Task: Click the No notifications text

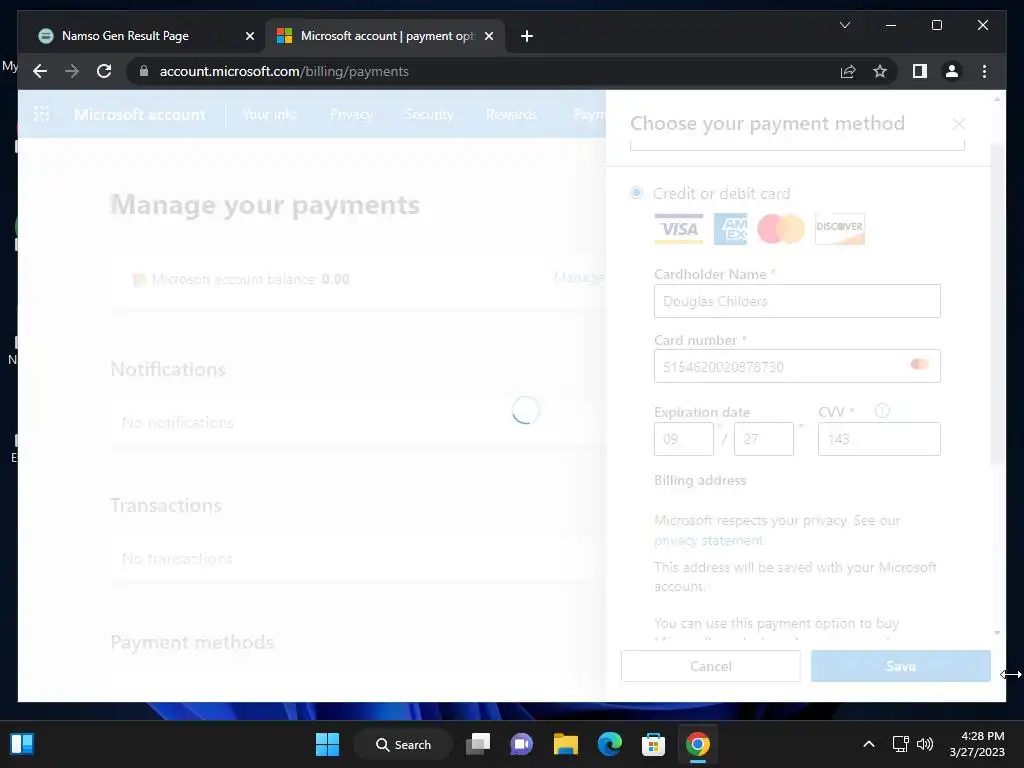Action: (178, 423)
